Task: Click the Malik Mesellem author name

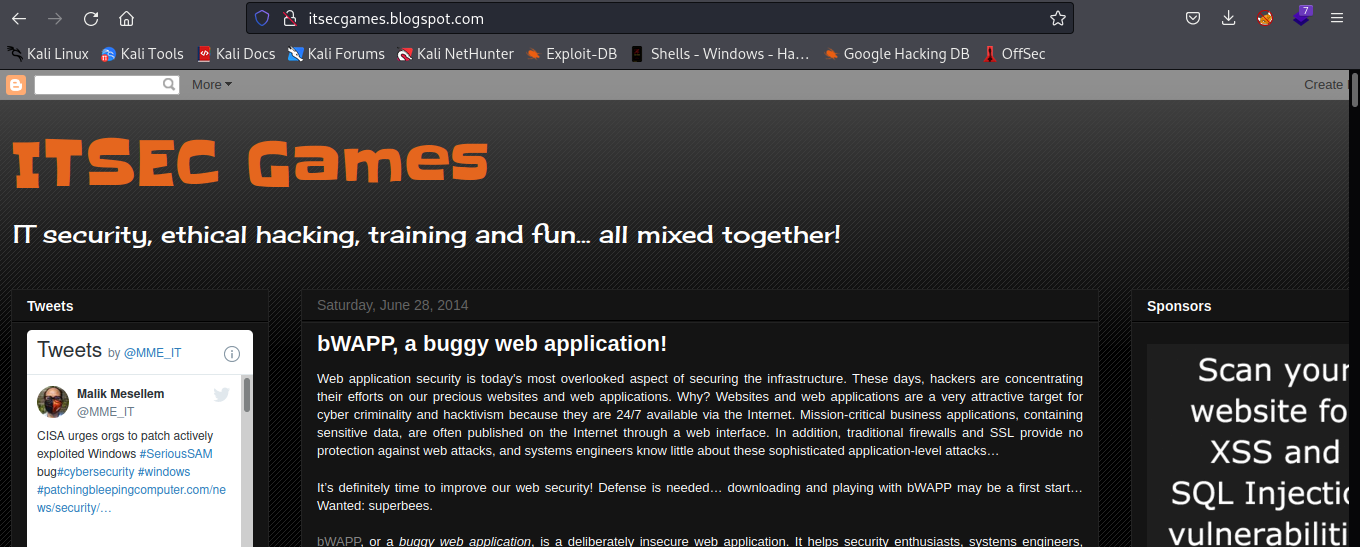Action: tap(120, 394)
